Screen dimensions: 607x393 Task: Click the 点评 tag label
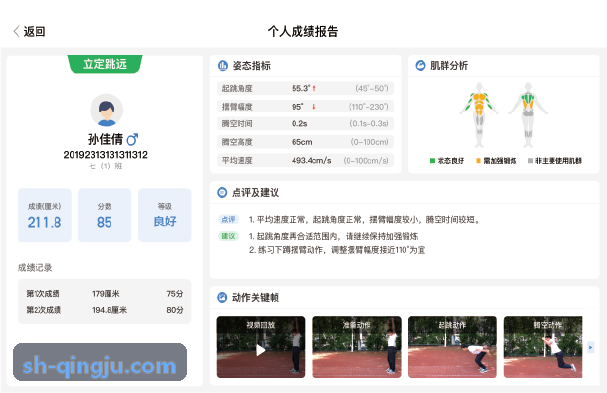coord(228,220)
